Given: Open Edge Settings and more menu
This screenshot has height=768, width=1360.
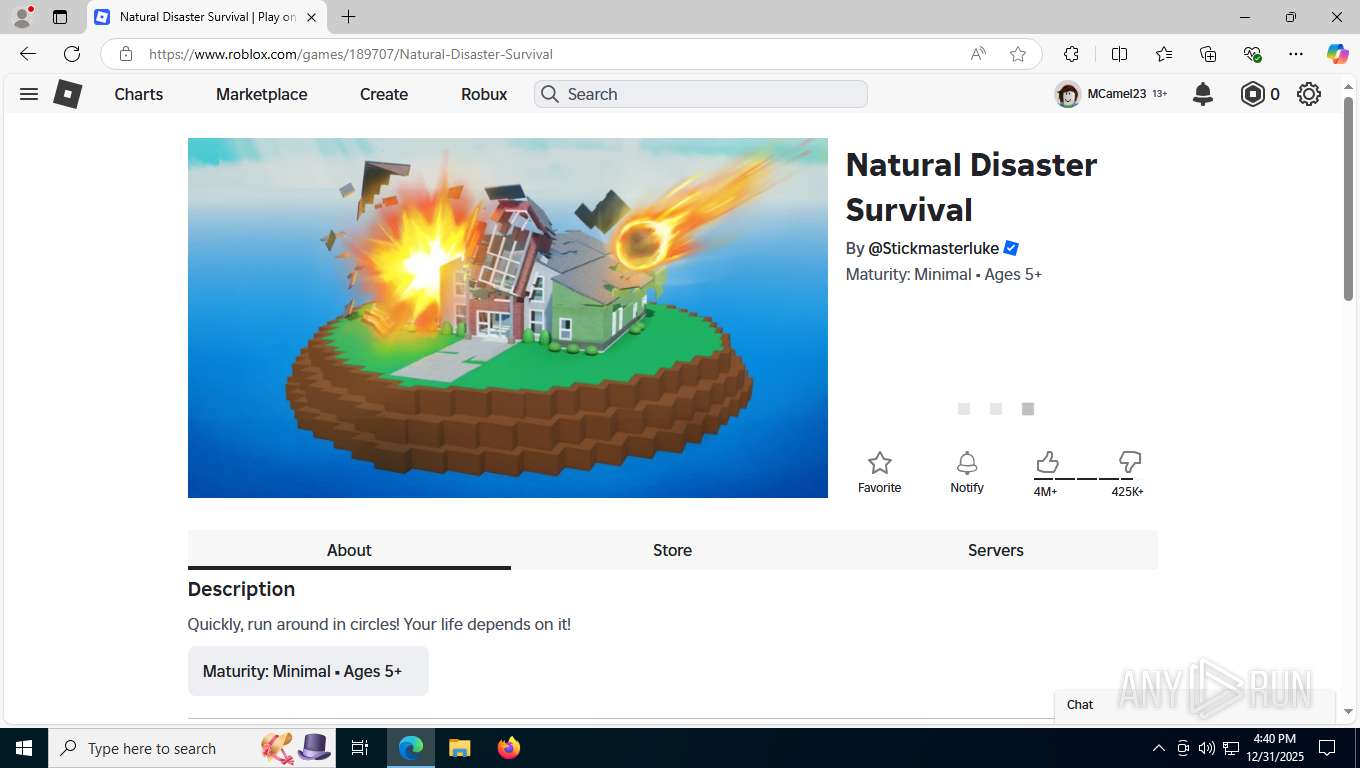Looking at the screenshot, I should [x=1296, y=54].
